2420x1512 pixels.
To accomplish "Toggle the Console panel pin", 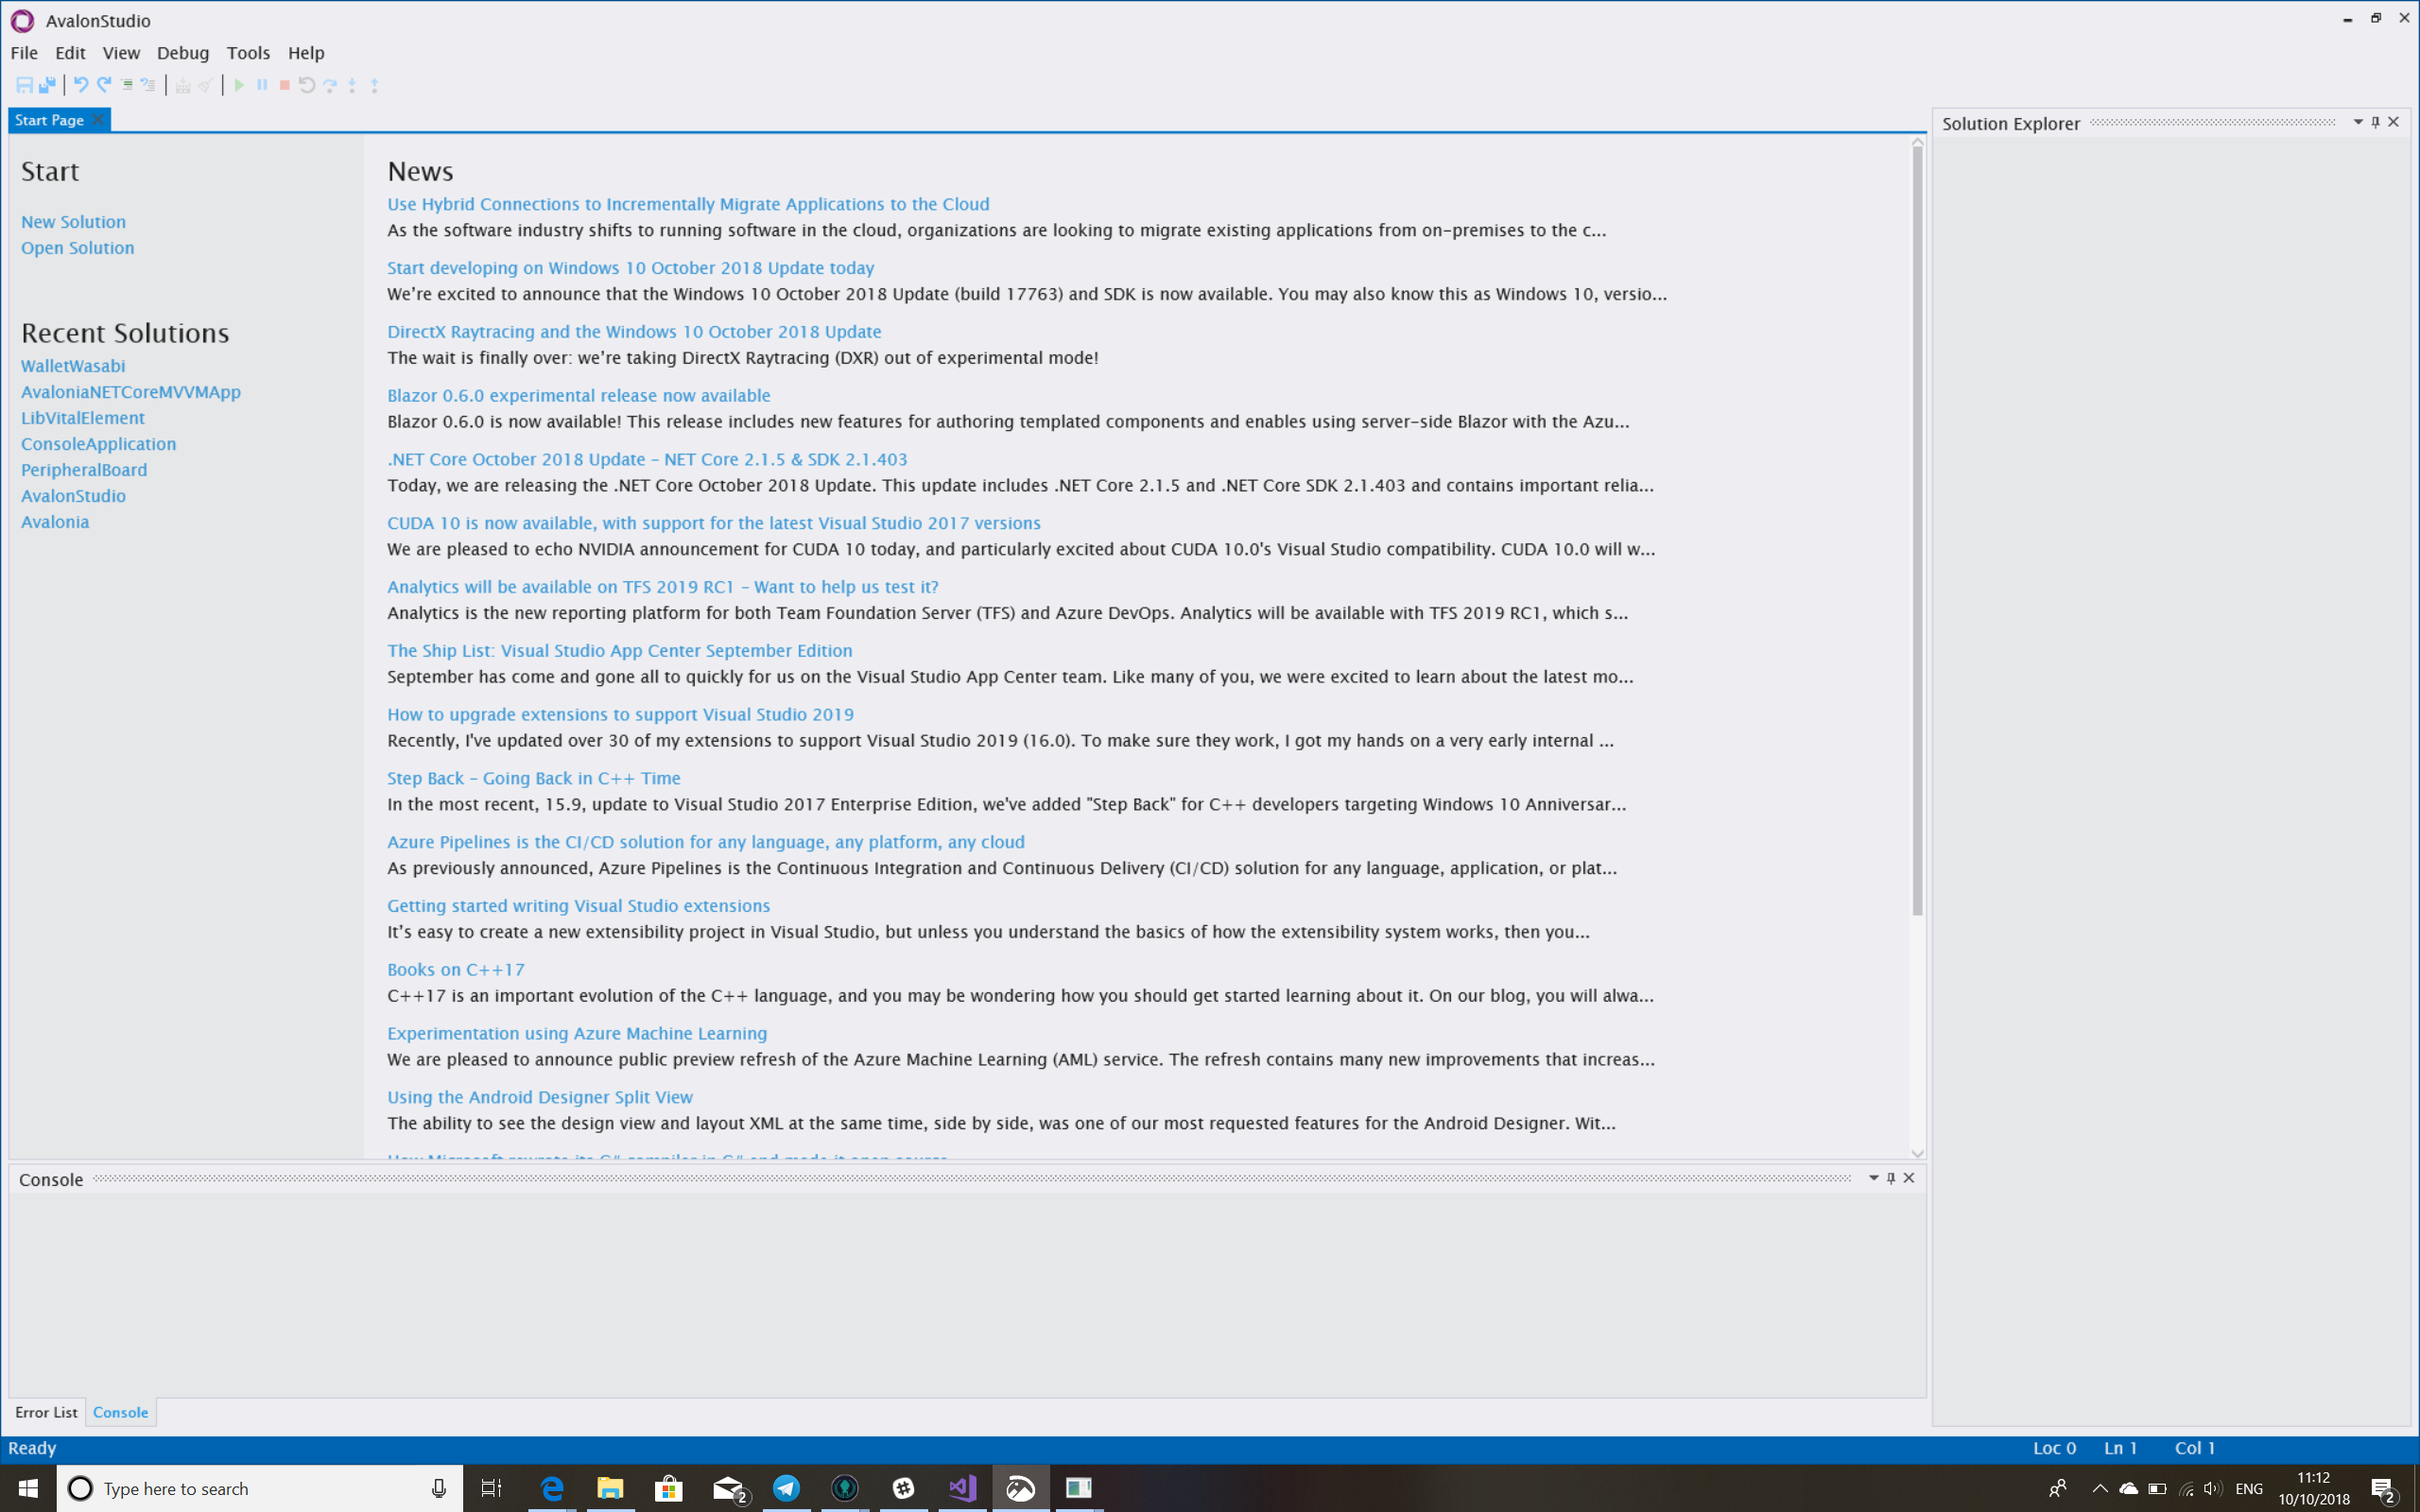I will click(1890, 1178).
